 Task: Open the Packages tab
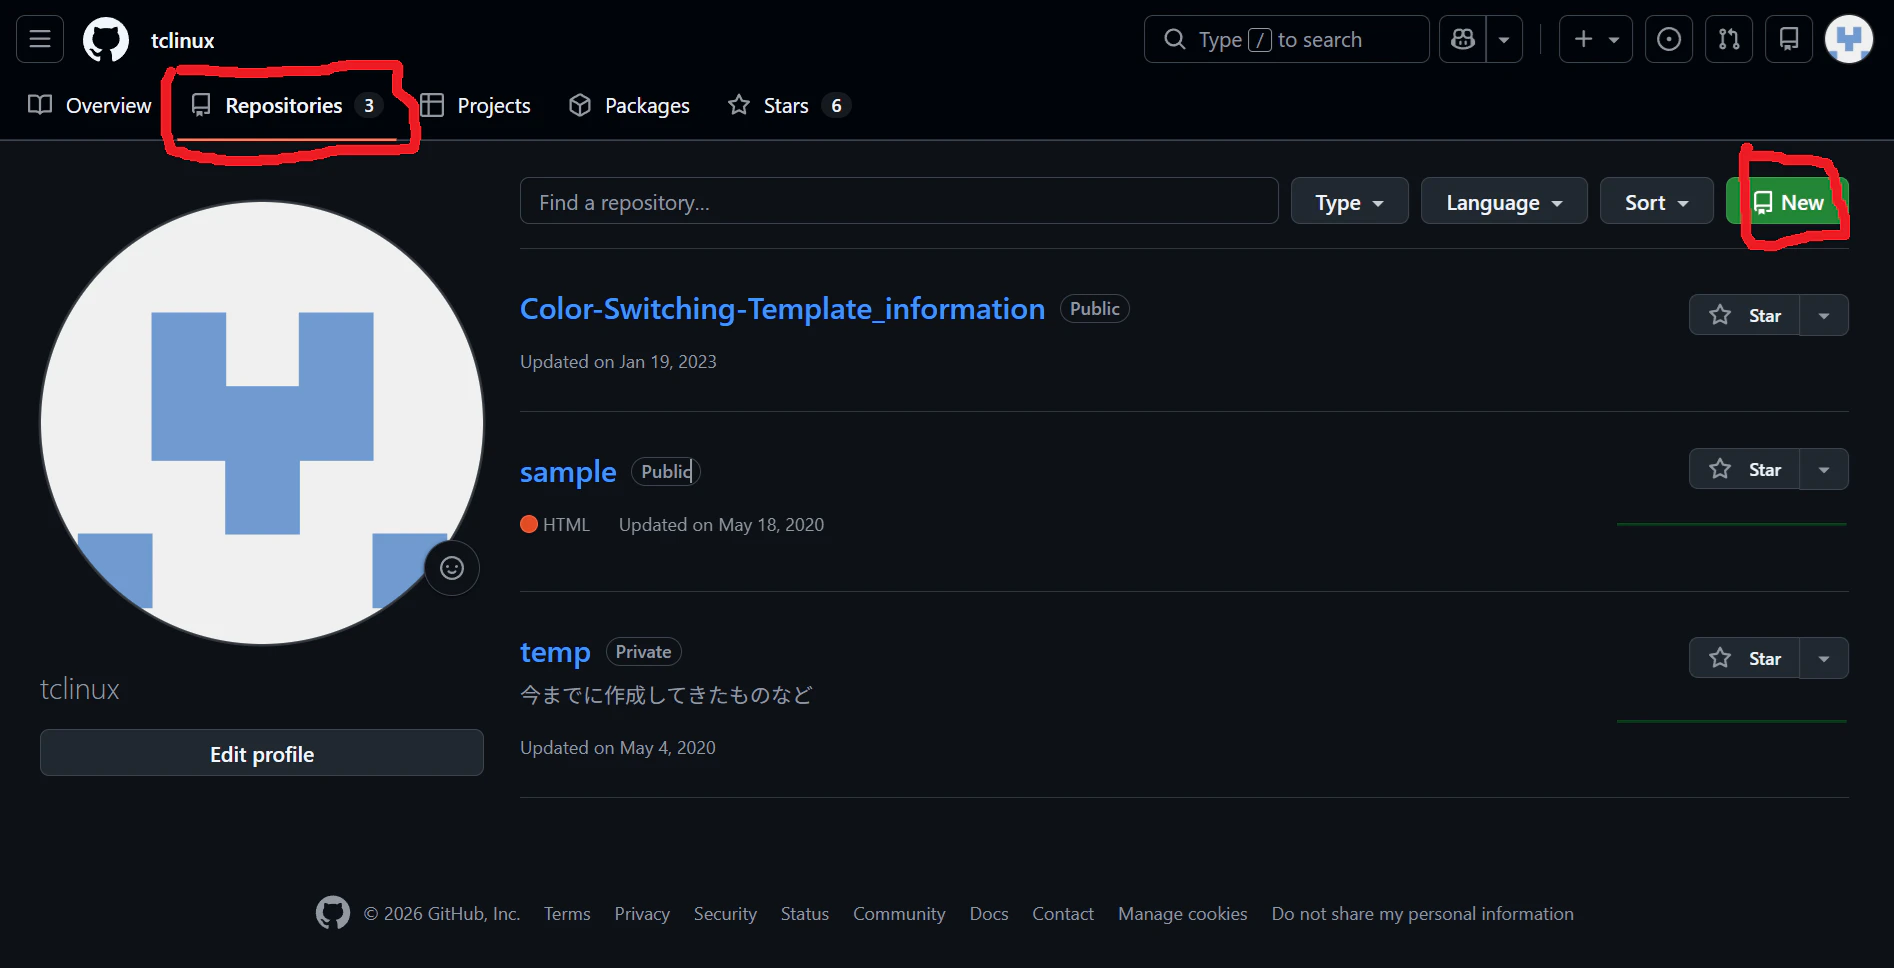pos(629,105)
